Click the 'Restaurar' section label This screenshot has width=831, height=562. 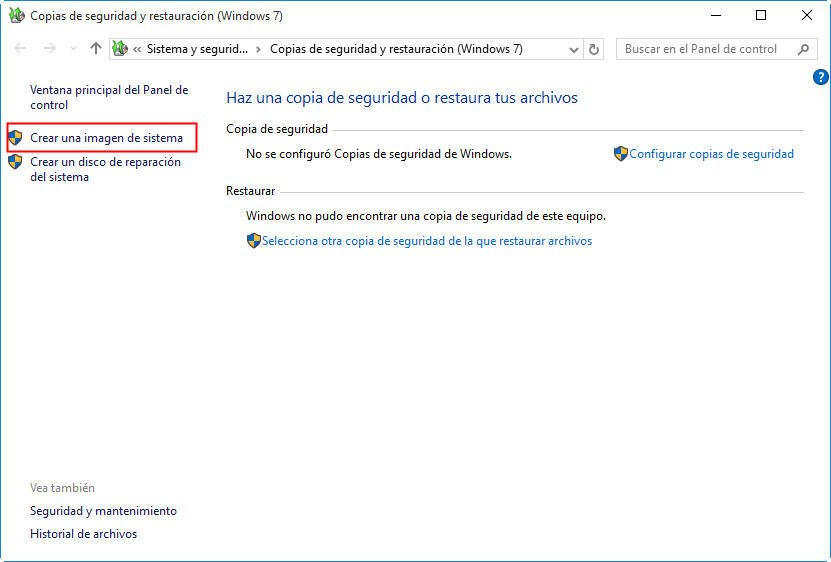click(x=251, y=191)
